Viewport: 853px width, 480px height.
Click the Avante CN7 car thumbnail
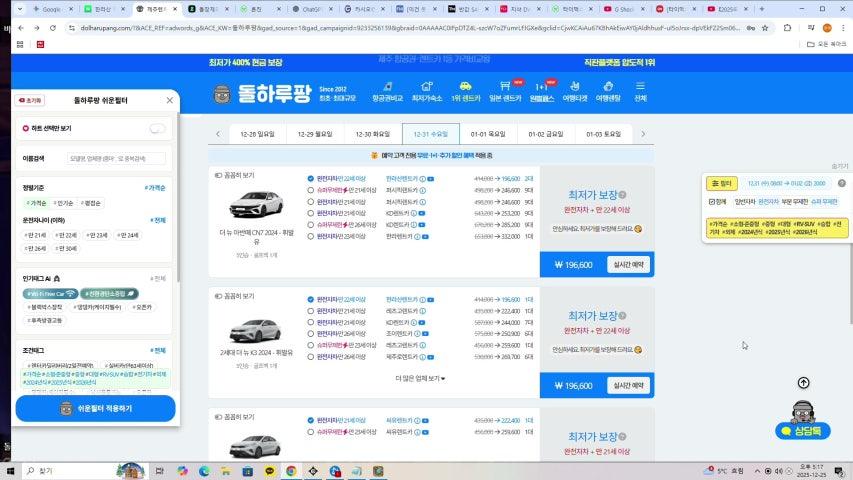pos(256,205)
